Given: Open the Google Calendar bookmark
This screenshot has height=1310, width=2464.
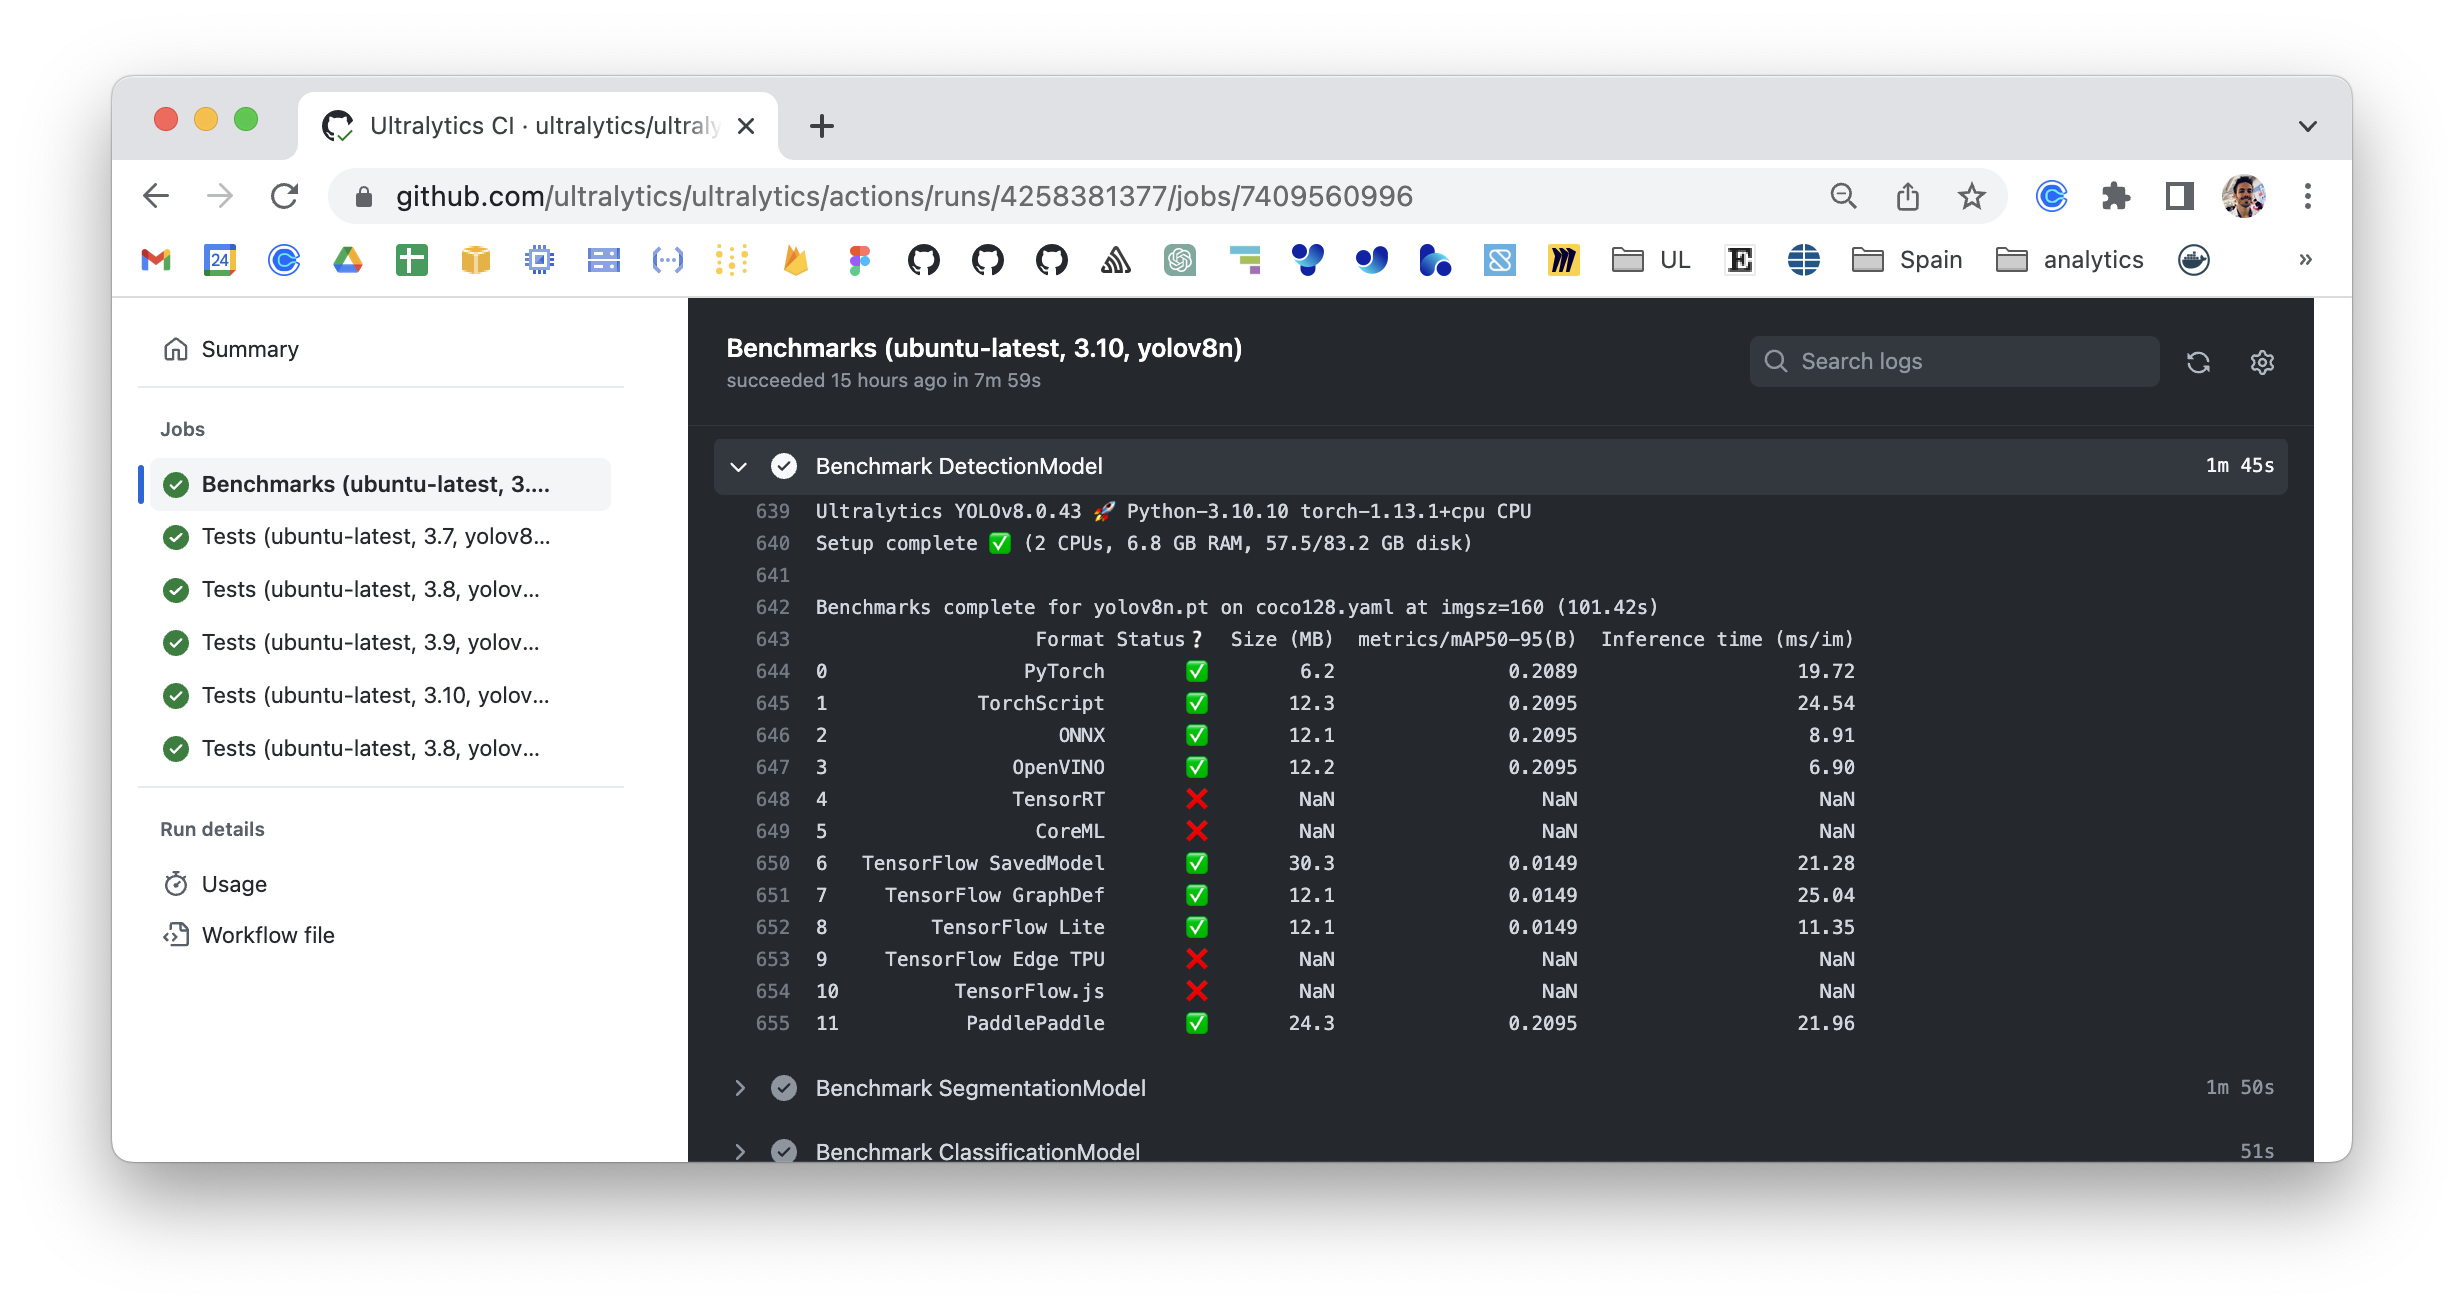Looking at the screenshot, I should click(219, 259).
